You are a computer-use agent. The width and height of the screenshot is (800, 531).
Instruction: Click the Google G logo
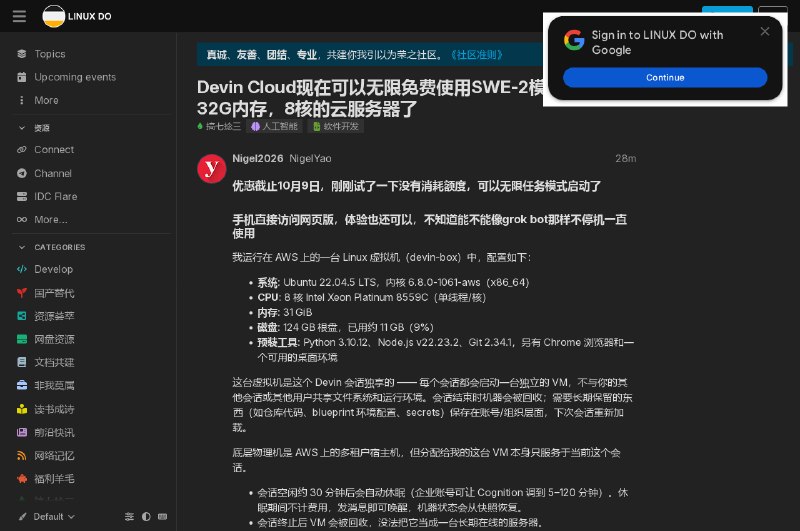click(574, 40)
